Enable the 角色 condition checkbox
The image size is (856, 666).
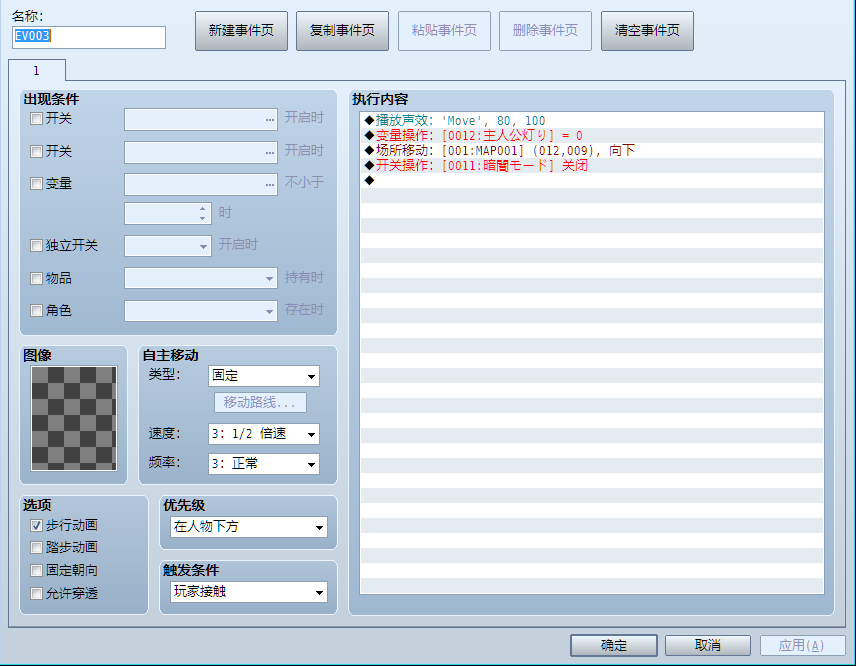tap(37, 311)
